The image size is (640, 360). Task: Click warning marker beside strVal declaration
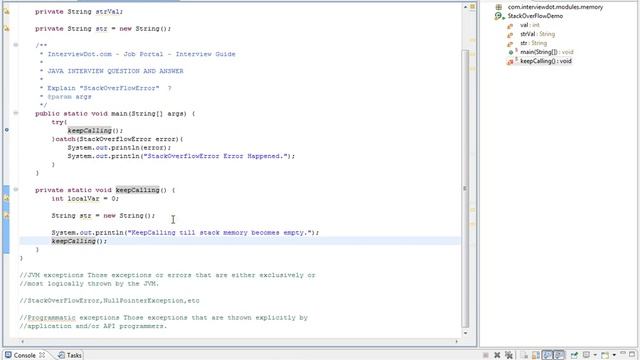[x=7, y=11]
